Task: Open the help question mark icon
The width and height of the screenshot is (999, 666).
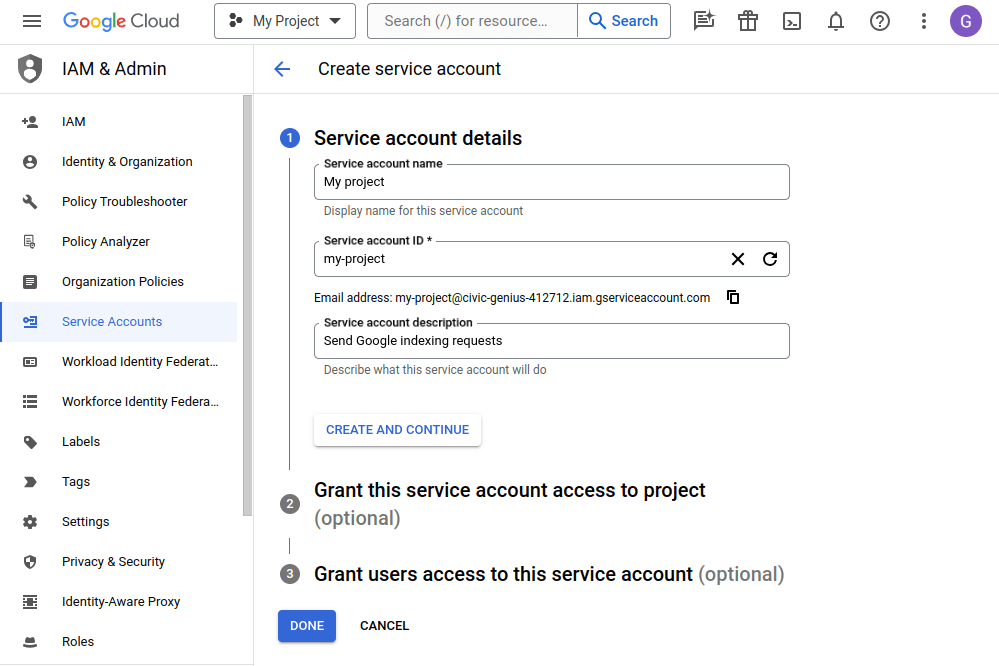Action: (880, 21)
